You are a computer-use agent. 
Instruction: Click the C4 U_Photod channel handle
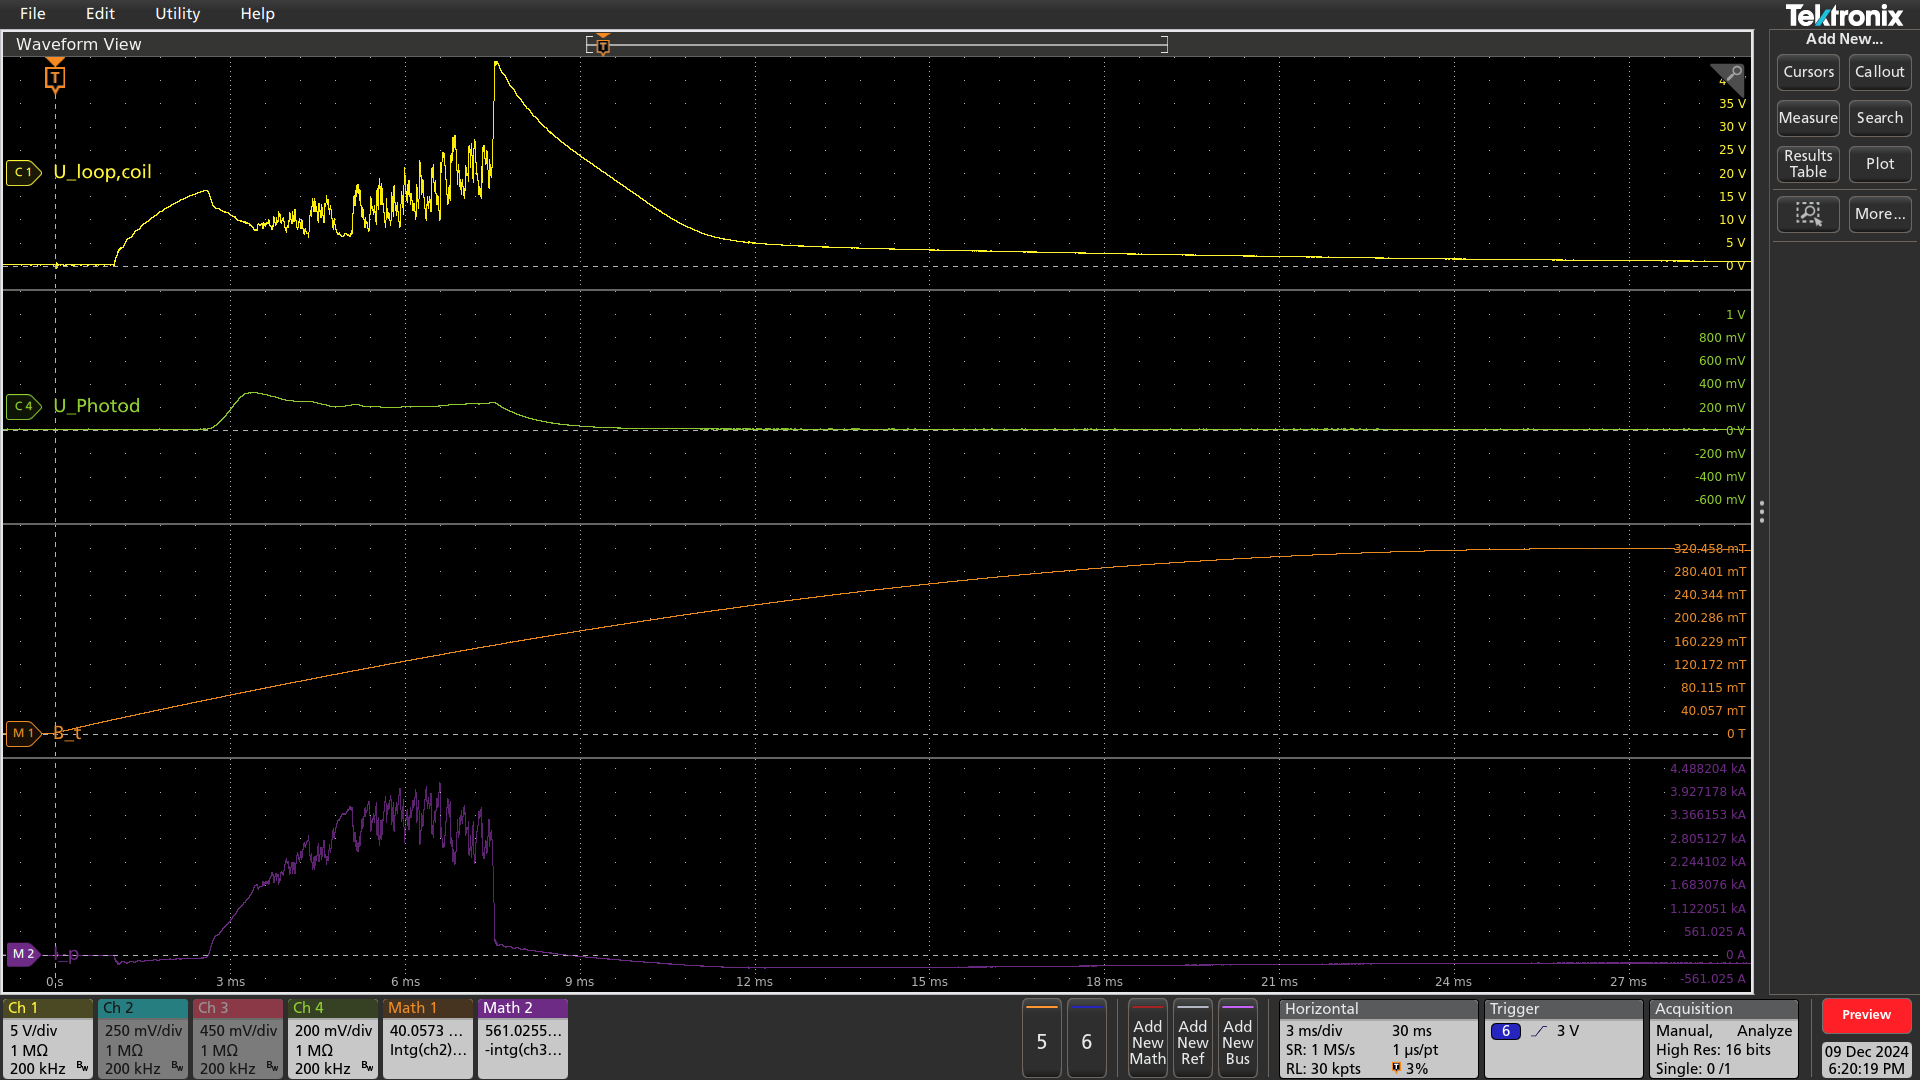(x=23, y=406)
